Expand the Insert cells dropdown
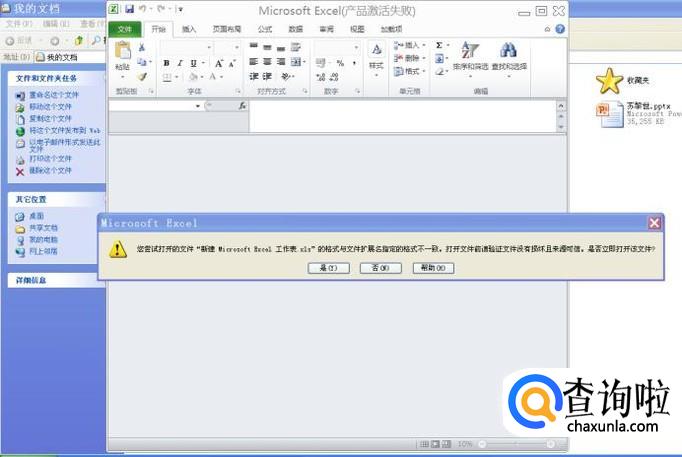This screenshot has width=682, height=457. 424,45
